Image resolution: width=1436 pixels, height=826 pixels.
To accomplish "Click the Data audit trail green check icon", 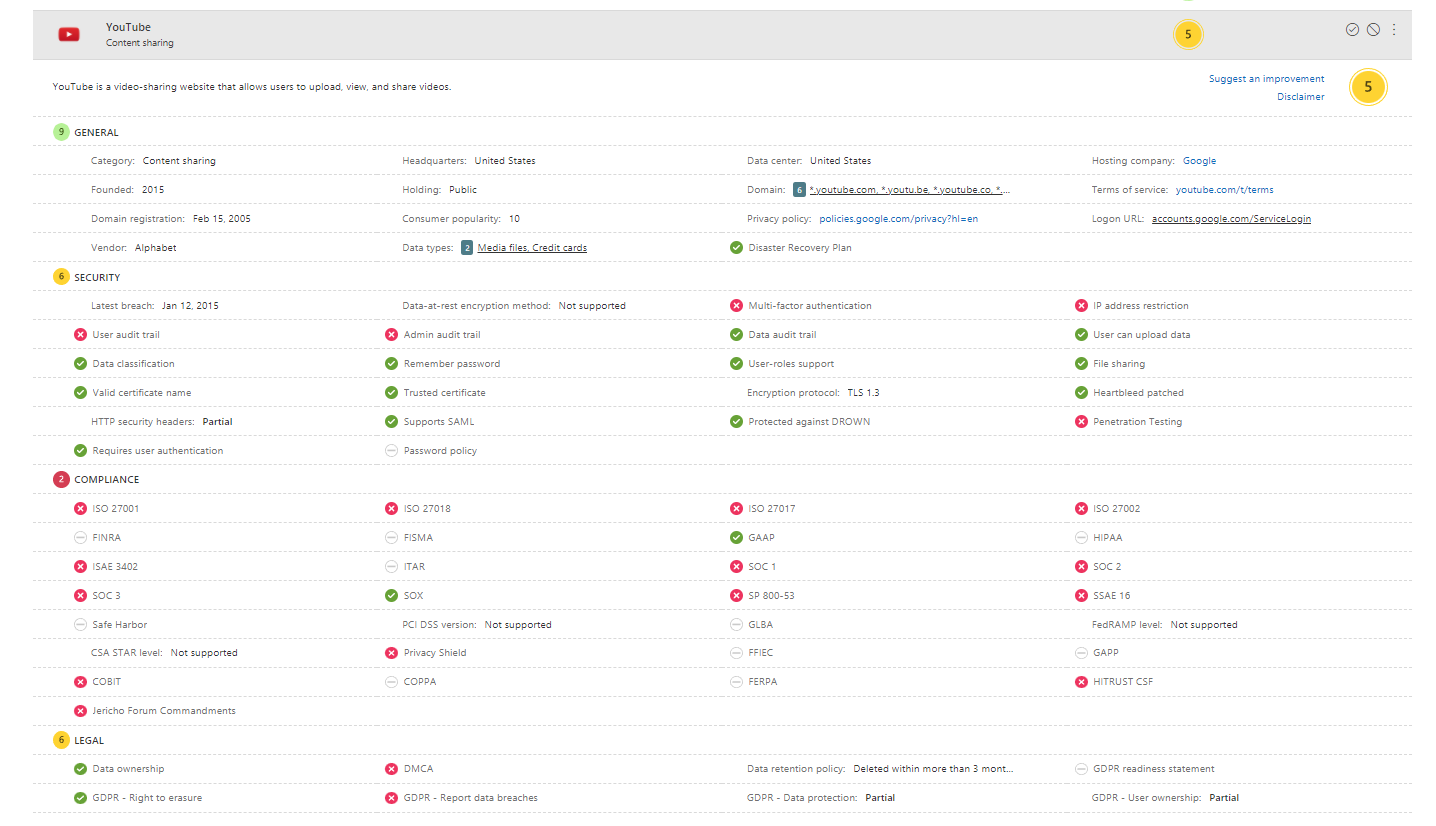I will point(736,335).
